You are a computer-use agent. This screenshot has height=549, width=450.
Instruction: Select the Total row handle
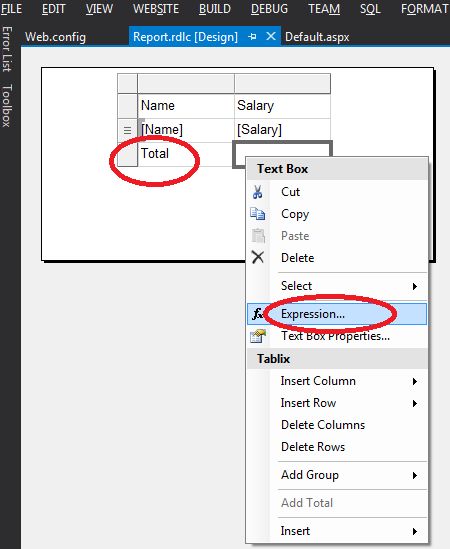(127, 154)
